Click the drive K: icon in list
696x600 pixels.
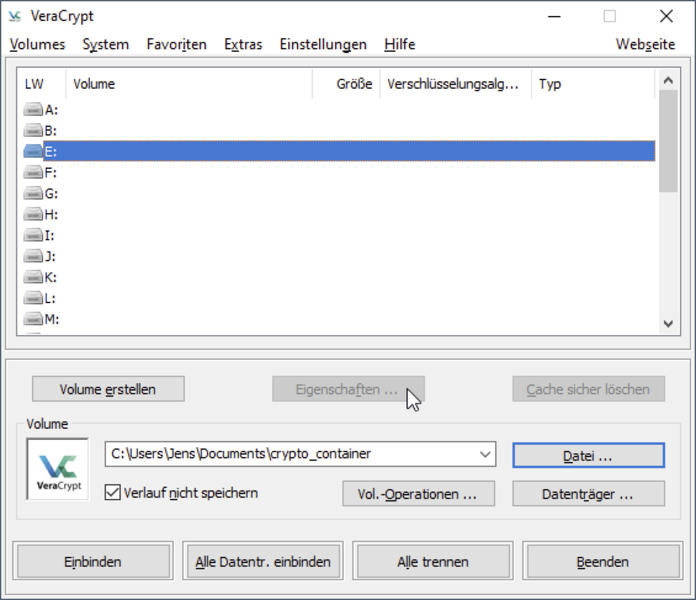click(x=33, y=277)
